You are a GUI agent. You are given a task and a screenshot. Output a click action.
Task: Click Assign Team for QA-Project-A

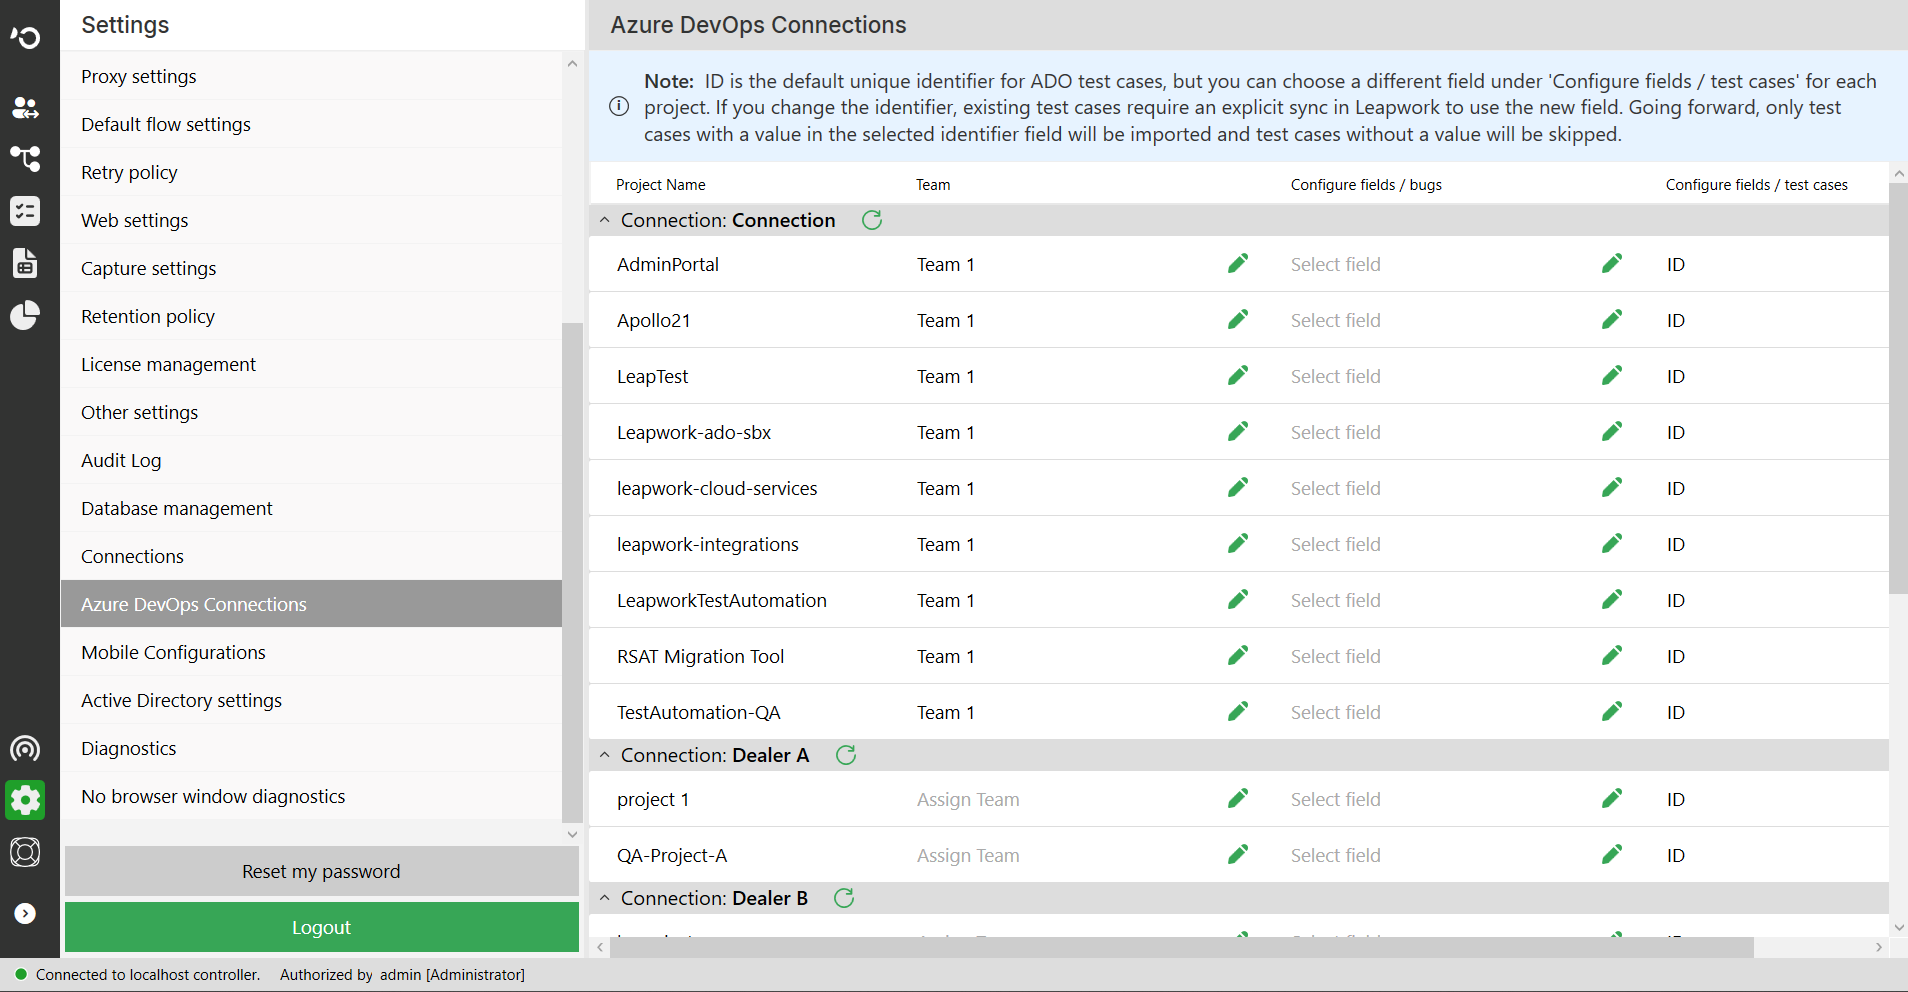pos(968,855)
